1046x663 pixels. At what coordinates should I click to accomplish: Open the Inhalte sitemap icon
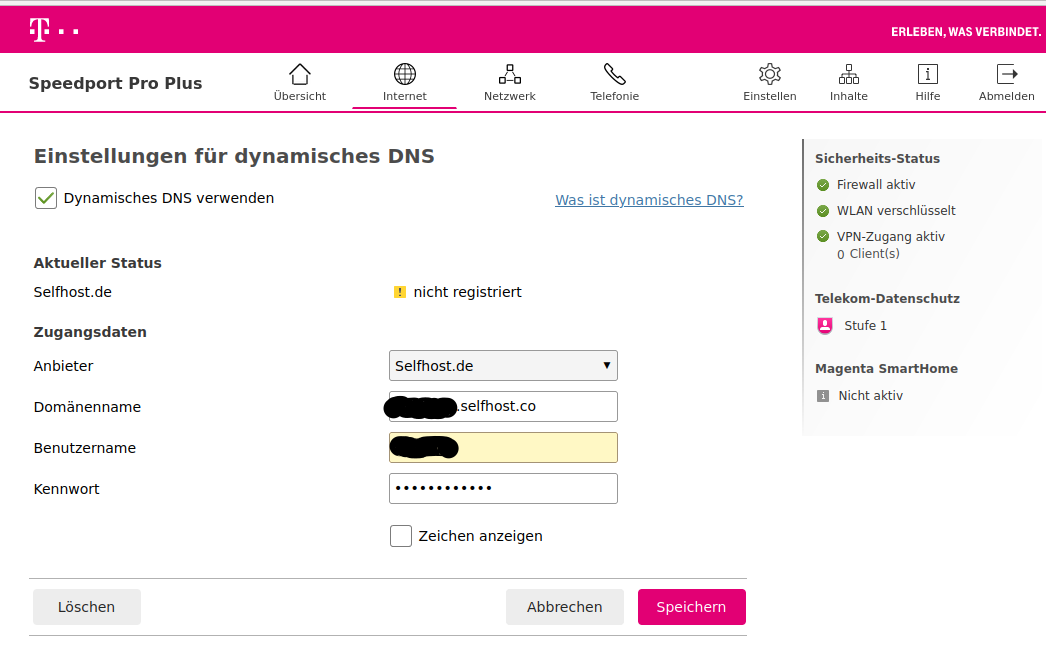pyautogui.click(x=849, y=74)
